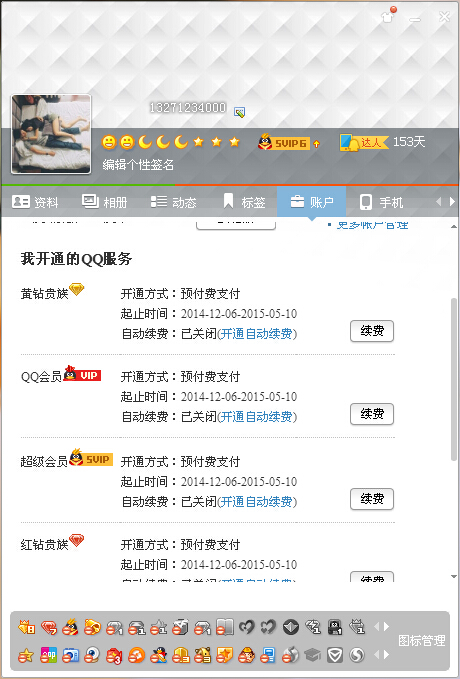Show previous icons in top icon row
The width and height of the screenshot is (460, 679).
(376, 627)
